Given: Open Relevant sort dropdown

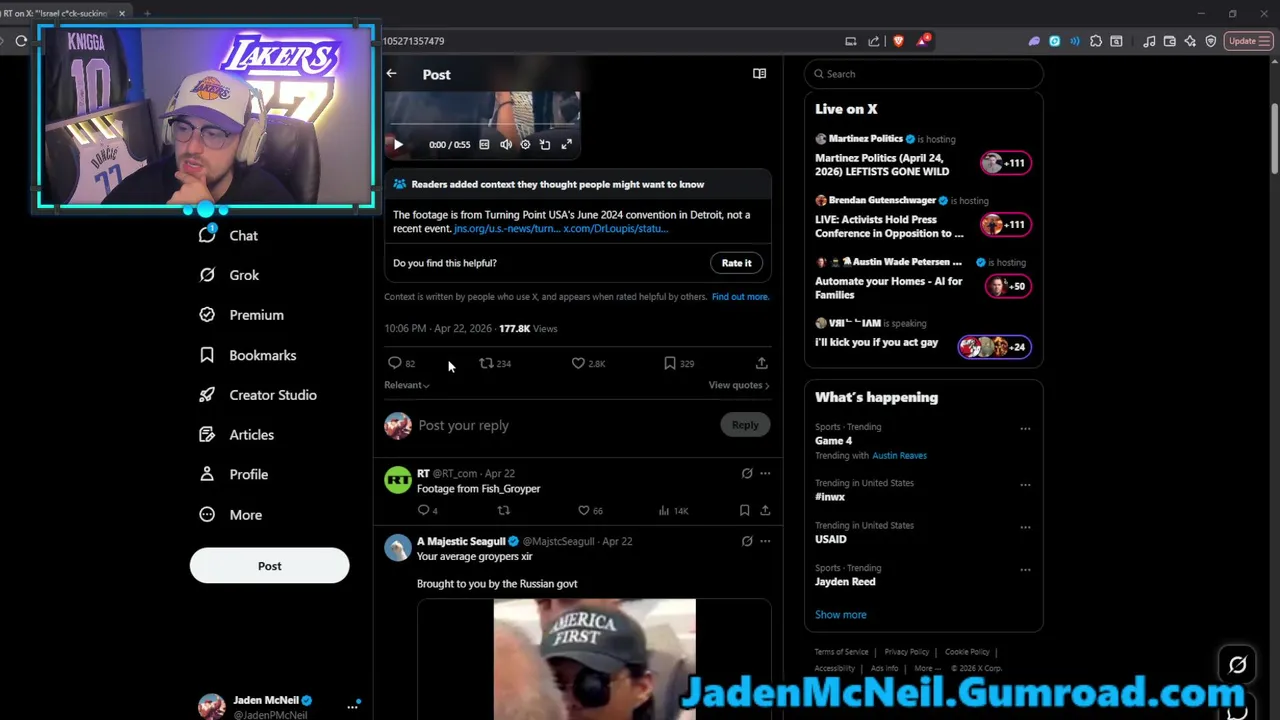Looking at the screenshot, I should (407, 385).
